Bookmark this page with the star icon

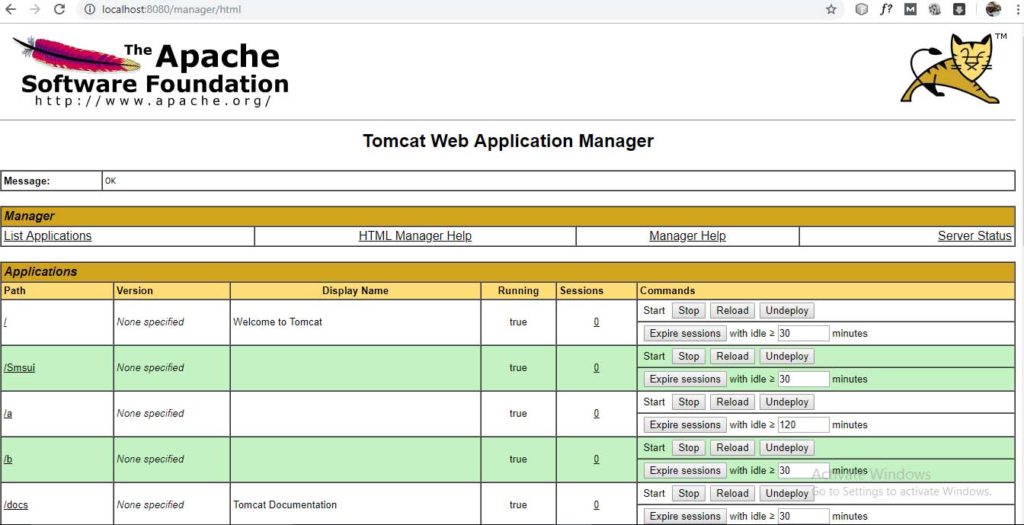point(831,9)
